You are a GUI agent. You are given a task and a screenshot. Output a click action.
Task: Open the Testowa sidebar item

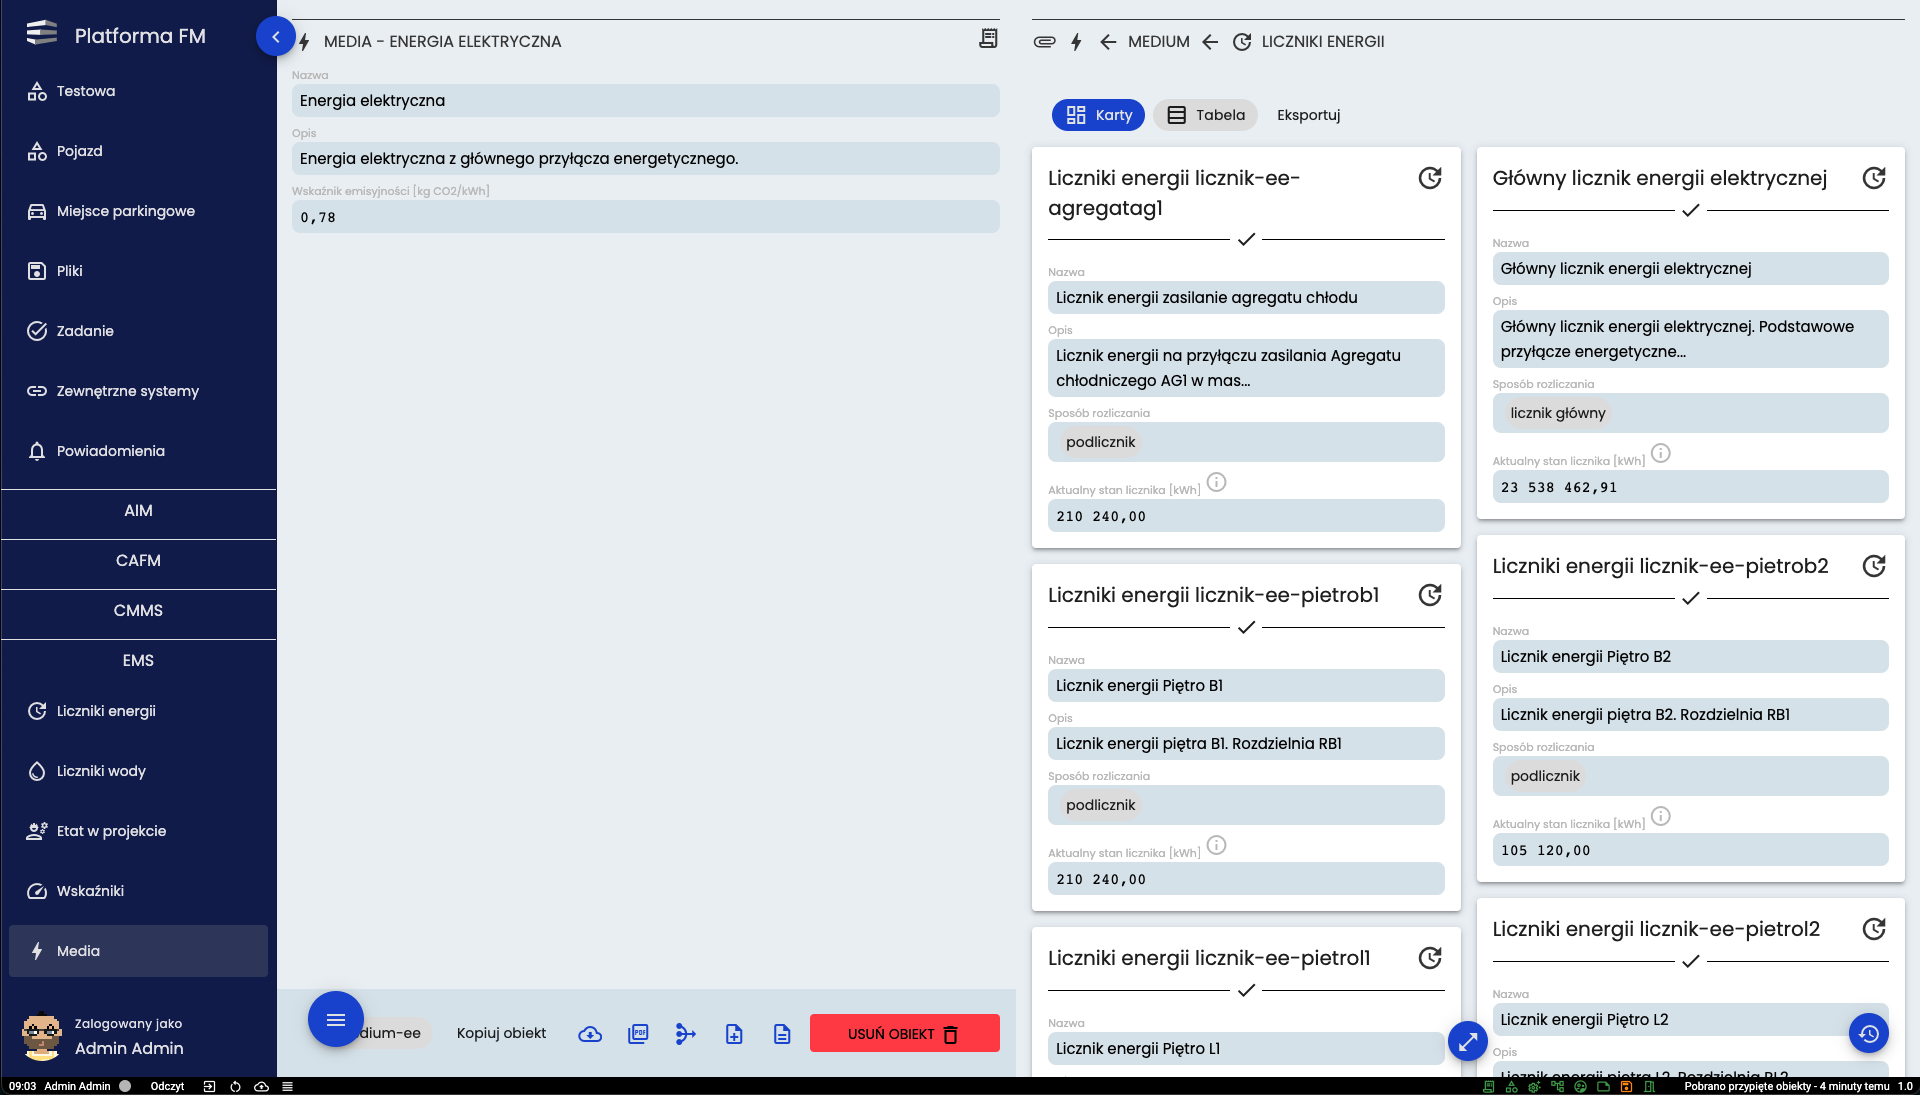tap(138, 91)
